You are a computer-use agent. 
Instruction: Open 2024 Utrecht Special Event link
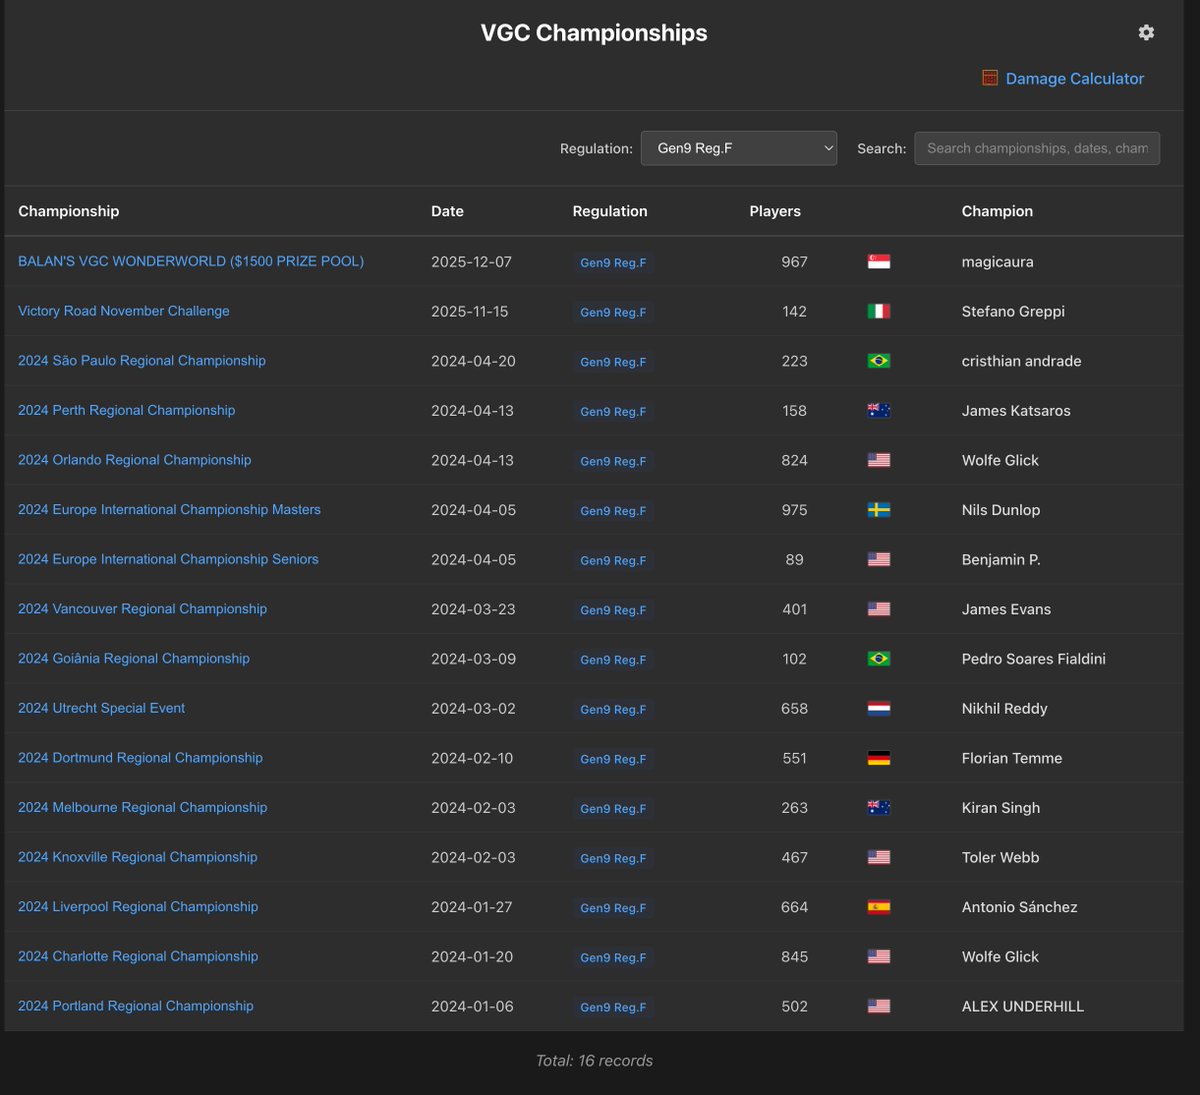(102, 708)
